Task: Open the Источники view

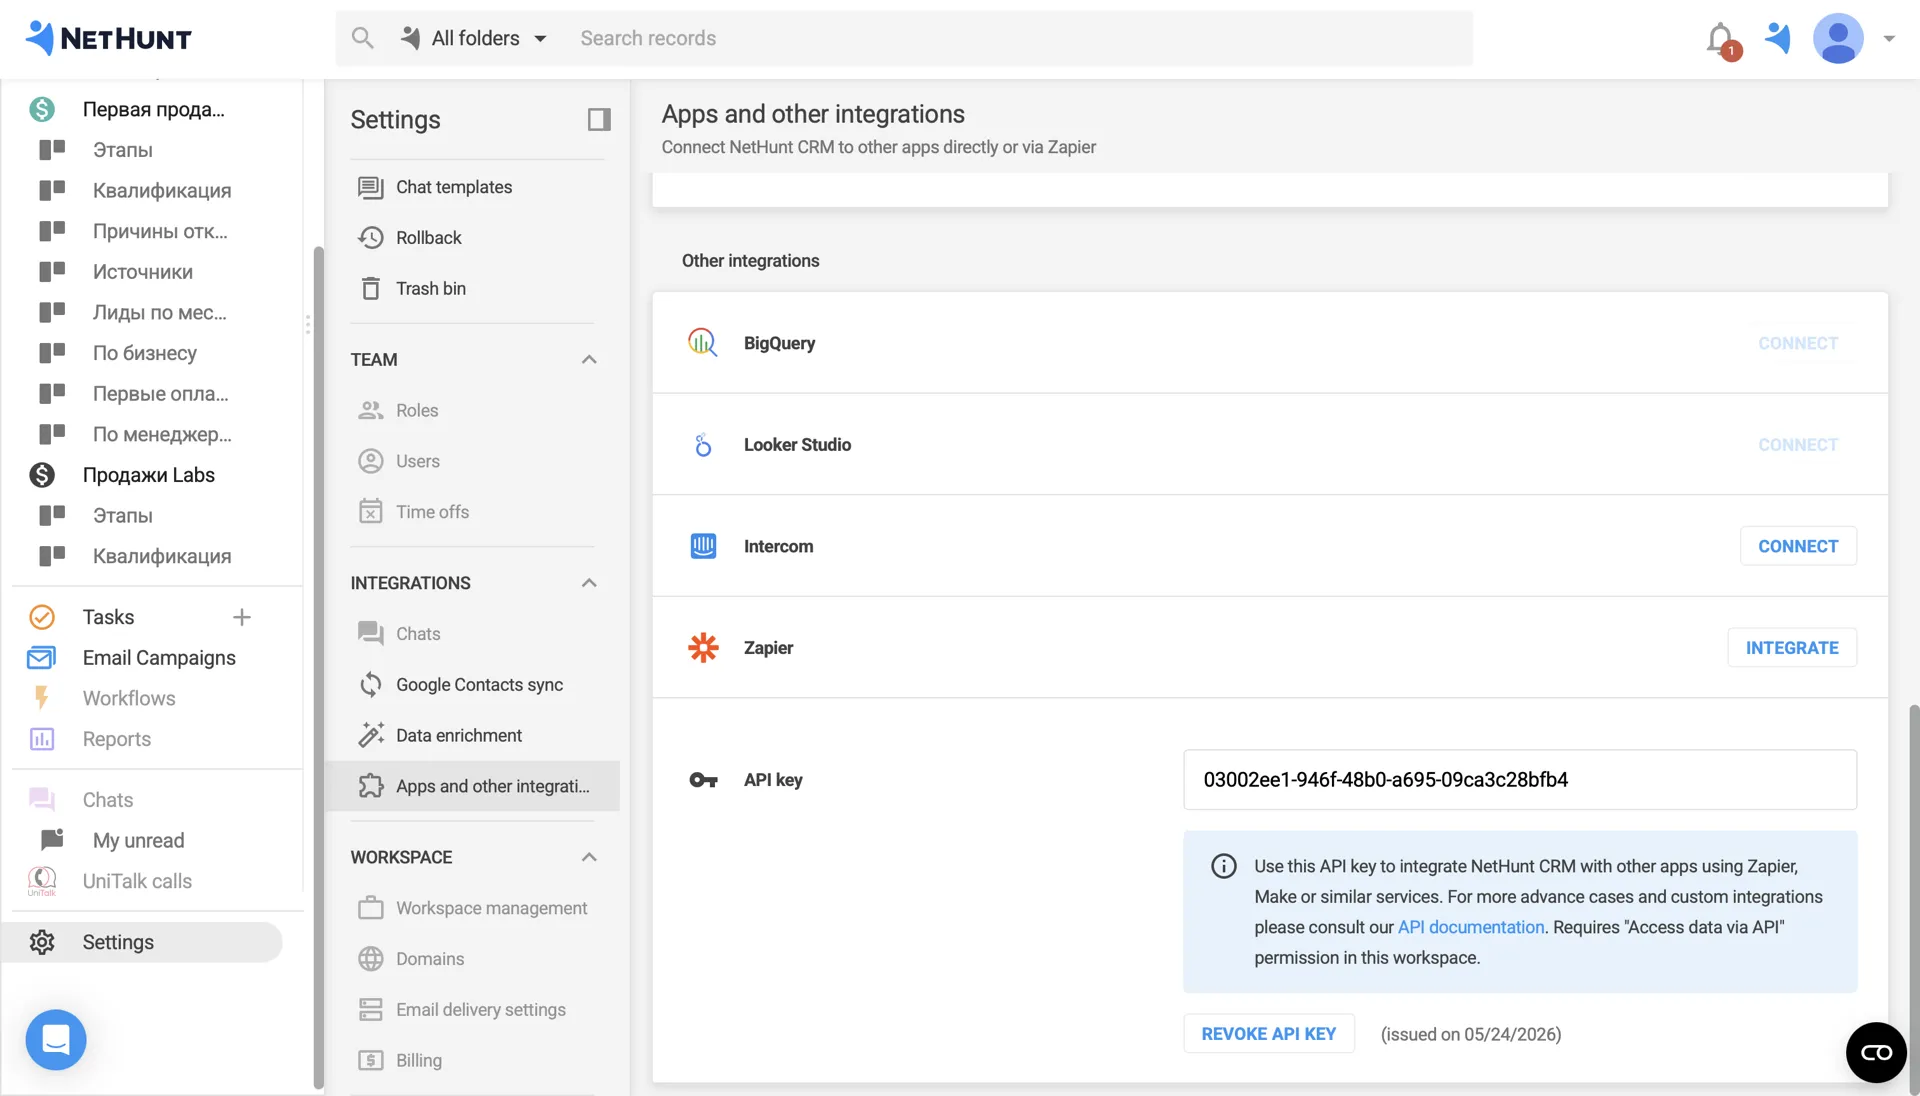Action: pyautogui.click(x=143, y=272)
